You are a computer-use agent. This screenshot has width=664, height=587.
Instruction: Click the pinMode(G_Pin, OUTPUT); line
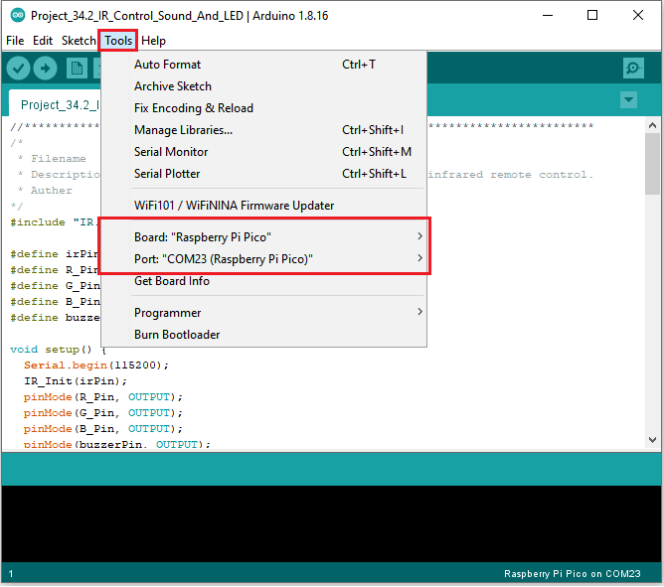pyautogui.click(x=103, y=413)
